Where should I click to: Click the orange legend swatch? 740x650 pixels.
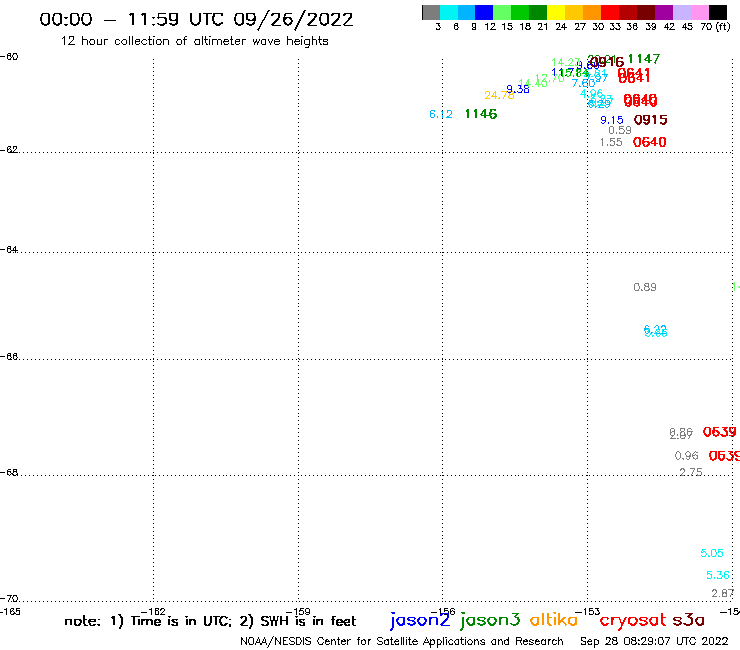coord(592,12)
